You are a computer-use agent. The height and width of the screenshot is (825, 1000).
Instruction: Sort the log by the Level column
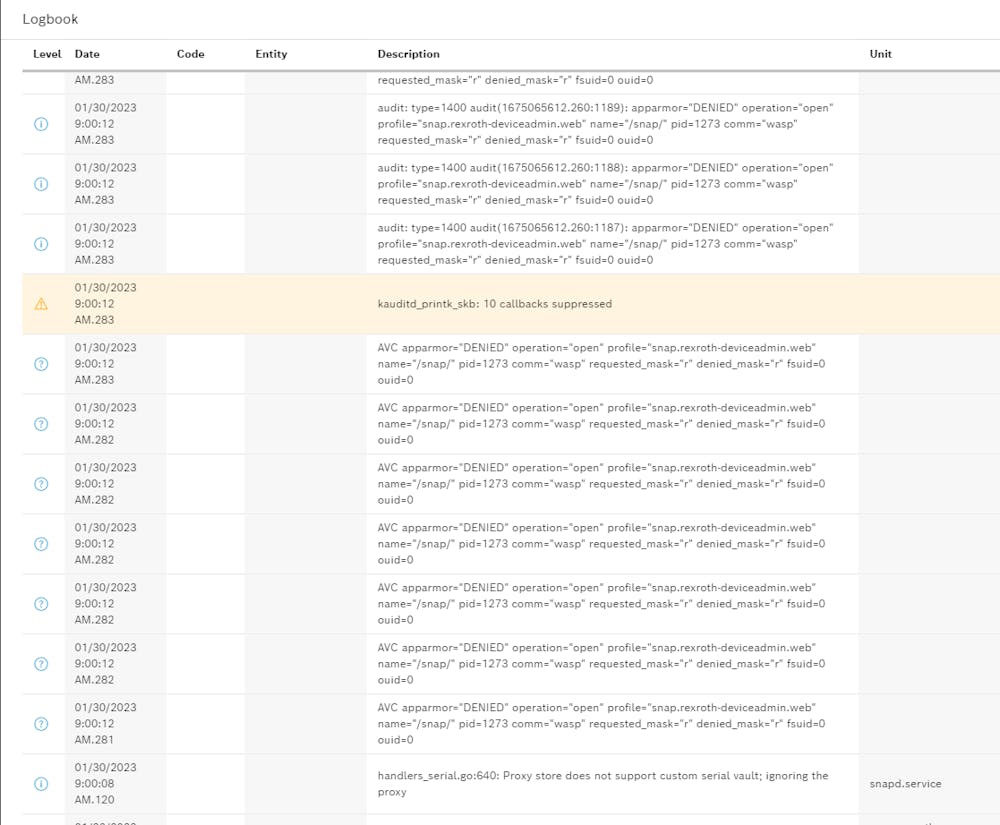[x=47, y=54]
